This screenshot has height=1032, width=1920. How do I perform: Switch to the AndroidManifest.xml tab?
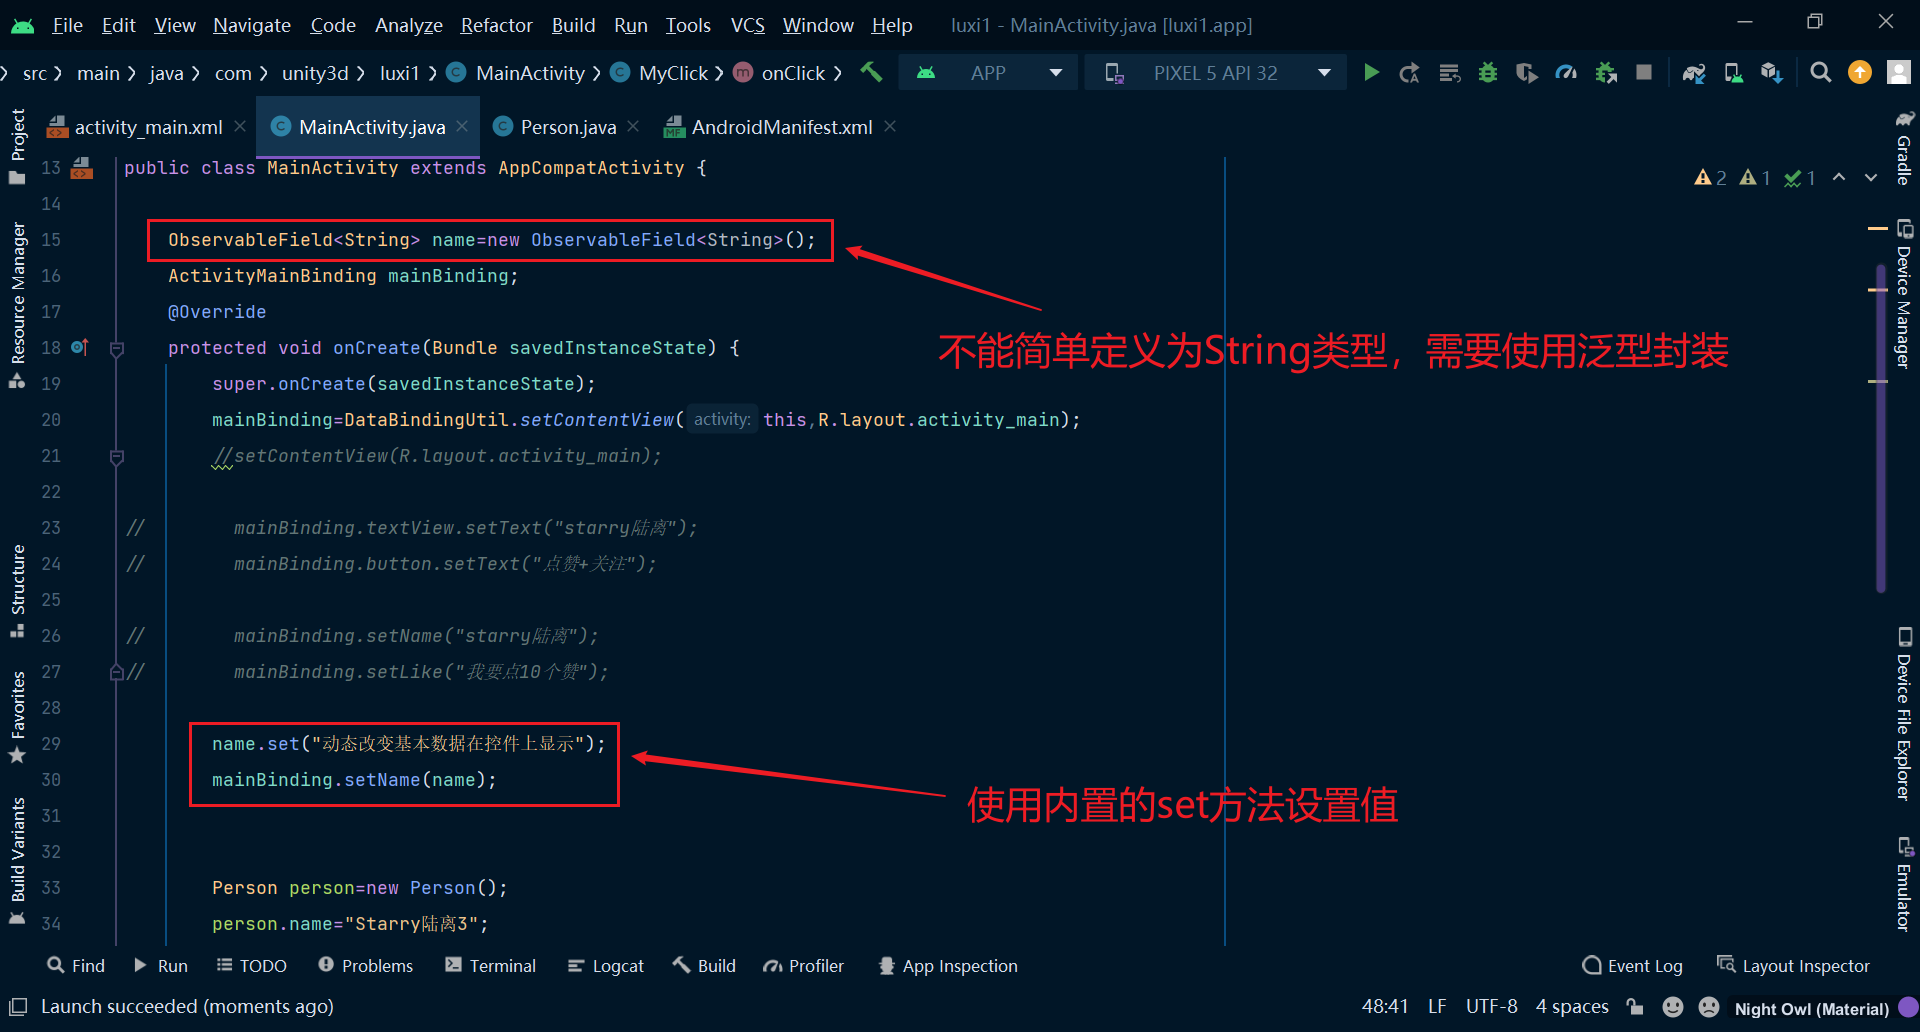point(781,127)
